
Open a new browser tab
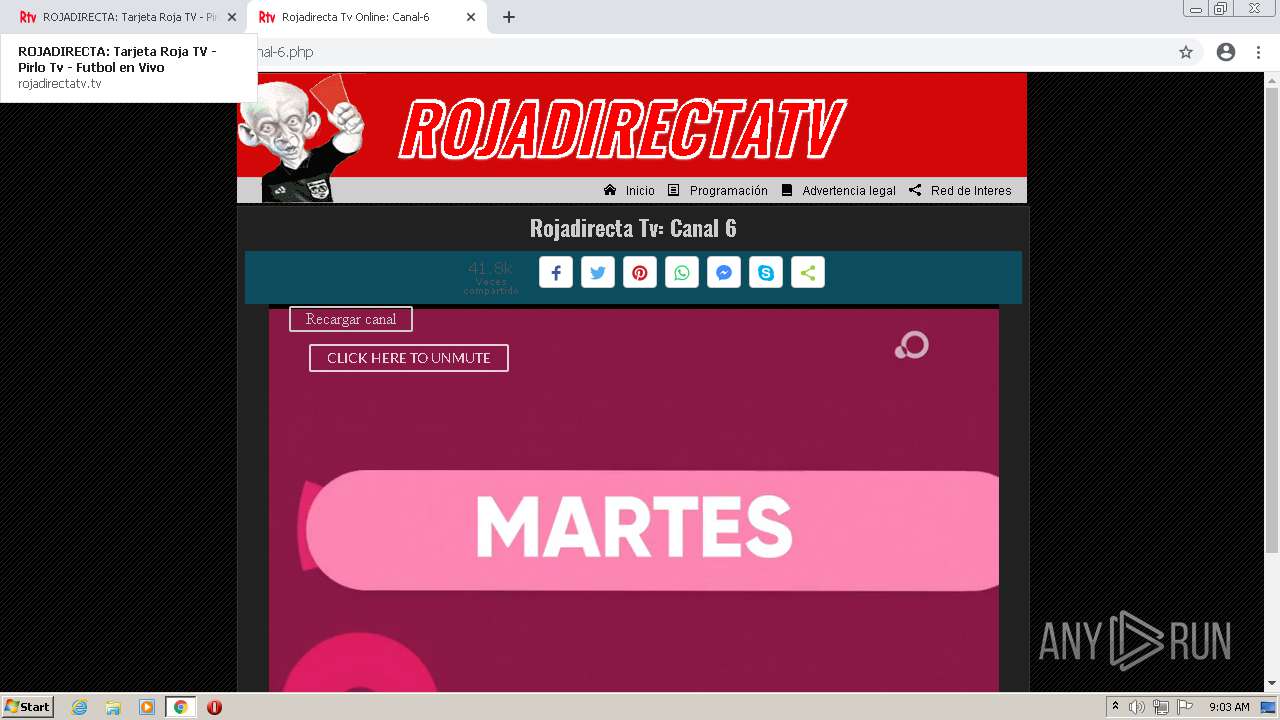pos(509,17)
